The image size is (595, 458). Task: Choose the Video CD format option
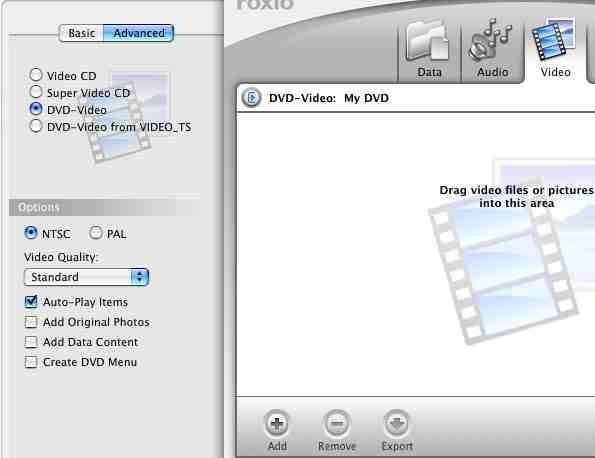(x=36, y=75)
